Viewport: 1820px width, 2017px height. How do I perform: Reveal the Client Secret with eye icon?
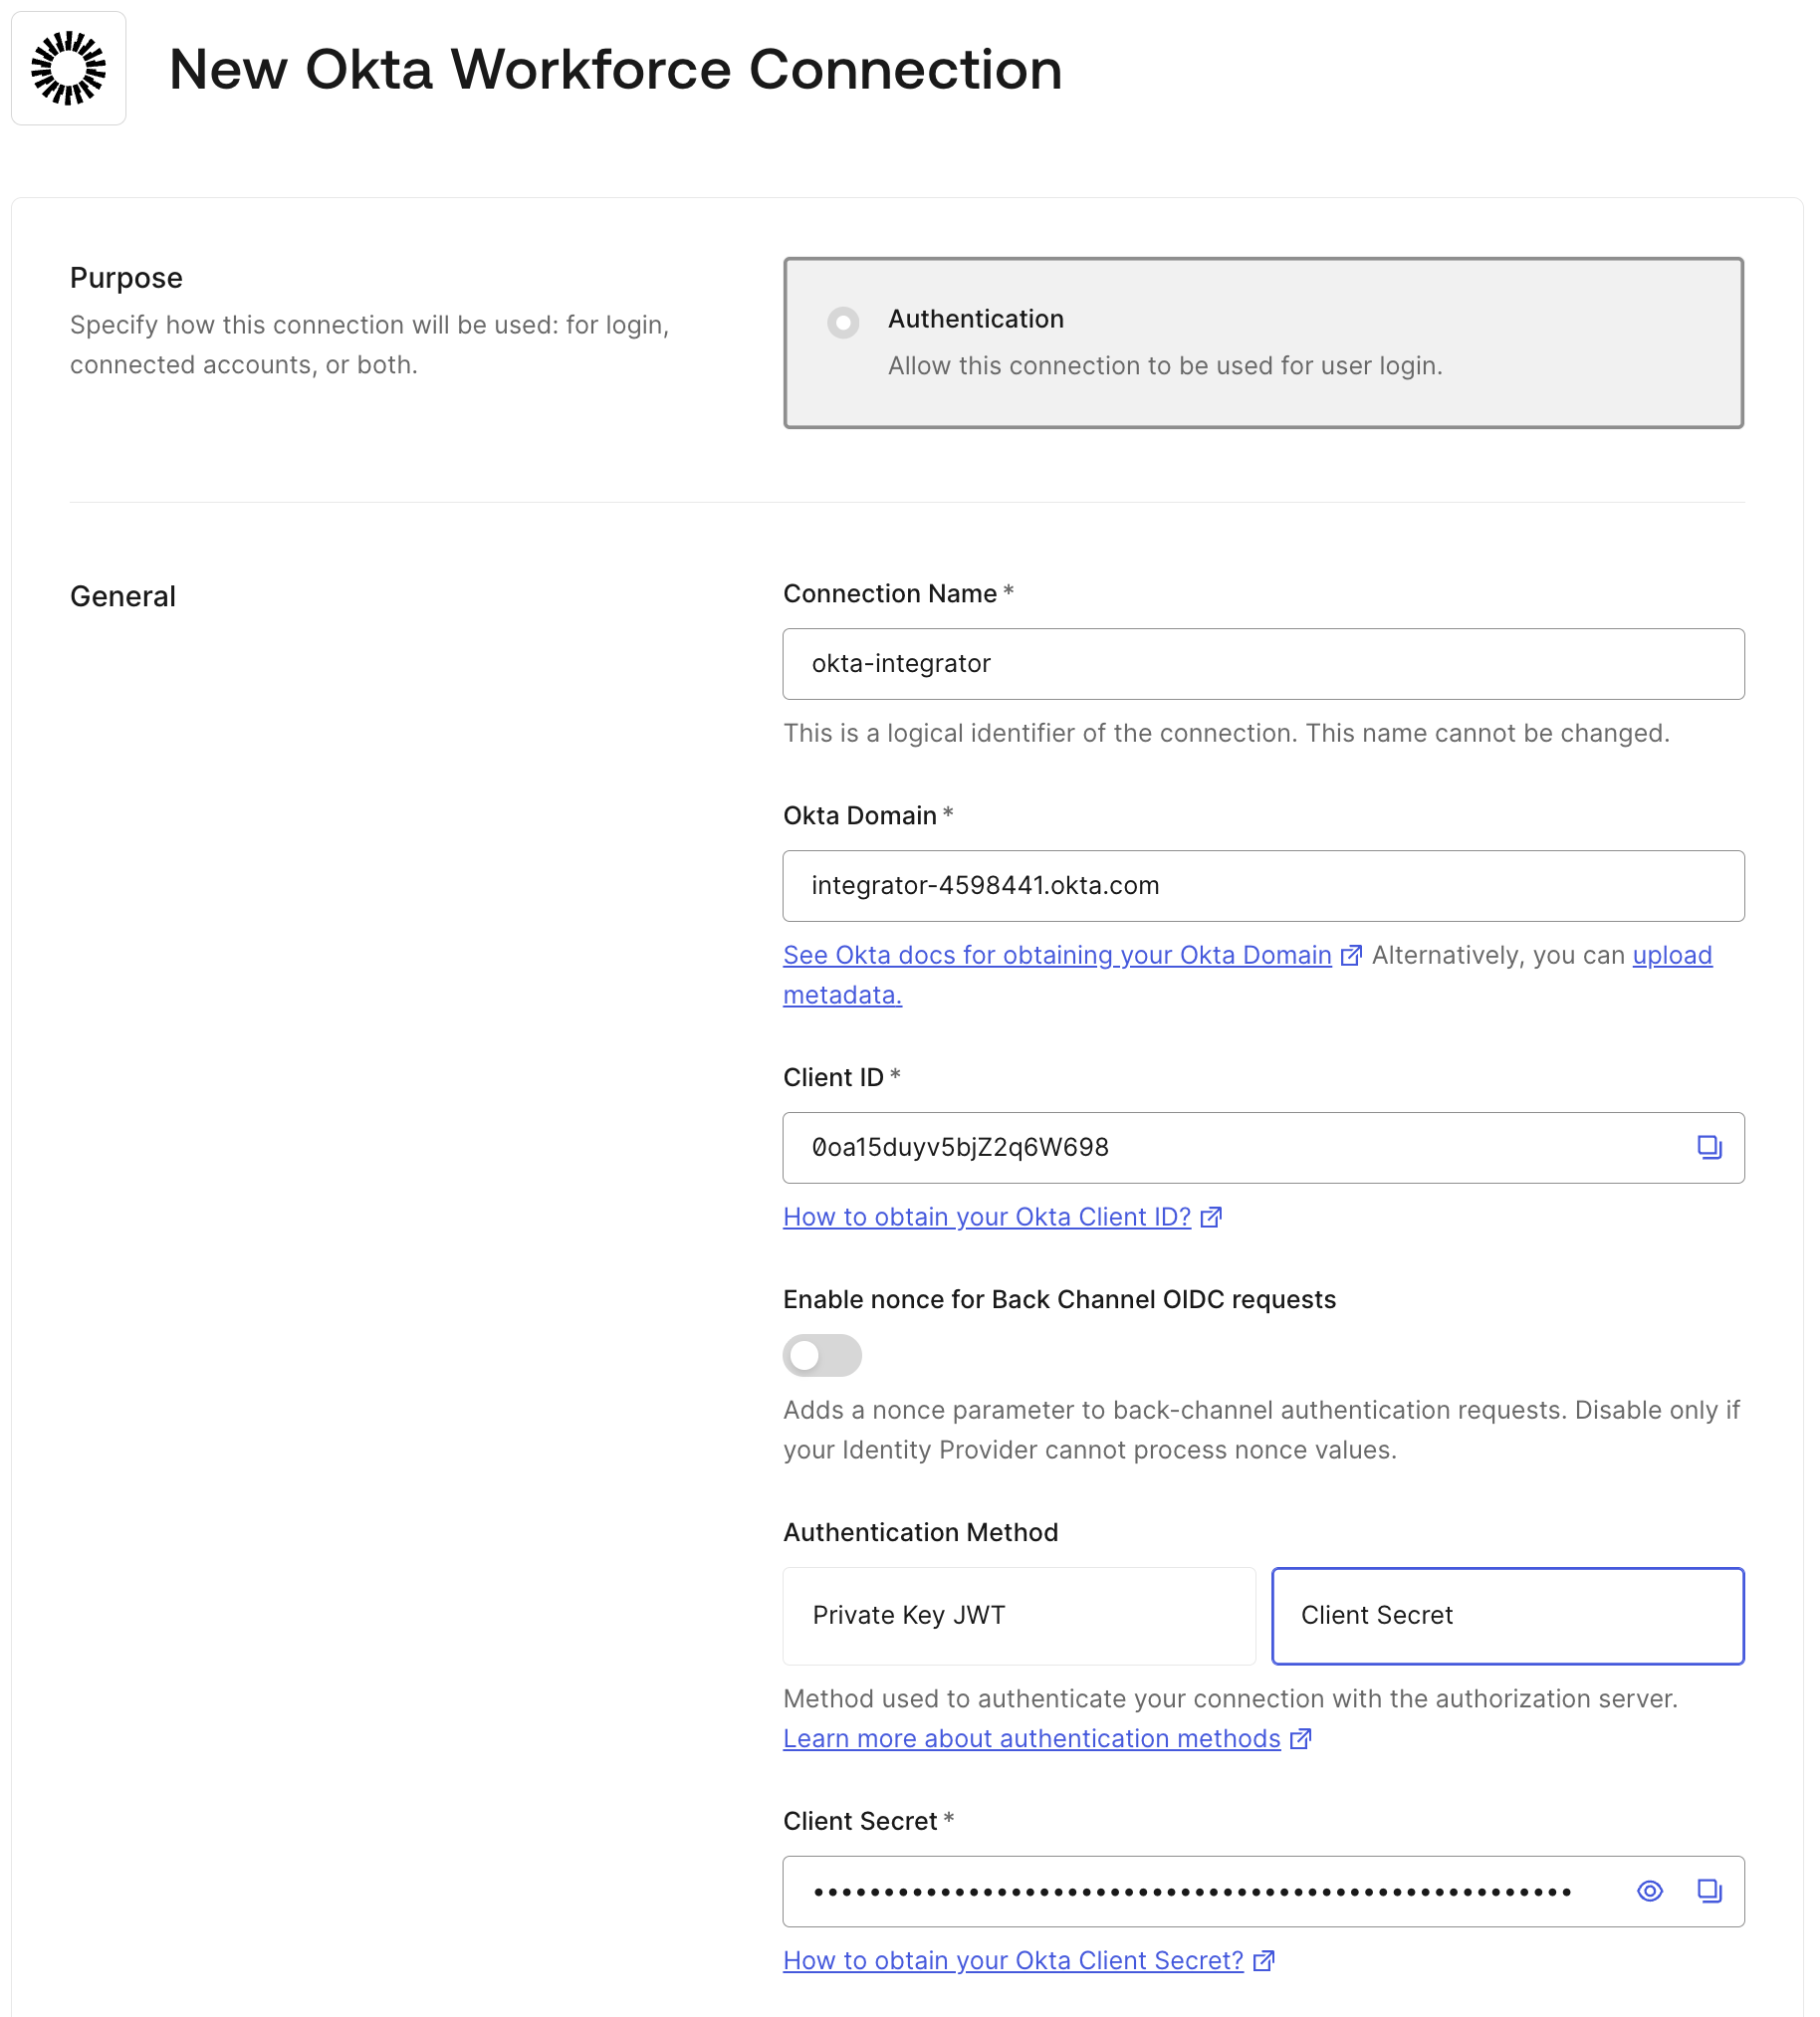(x=1650, y=1891)
